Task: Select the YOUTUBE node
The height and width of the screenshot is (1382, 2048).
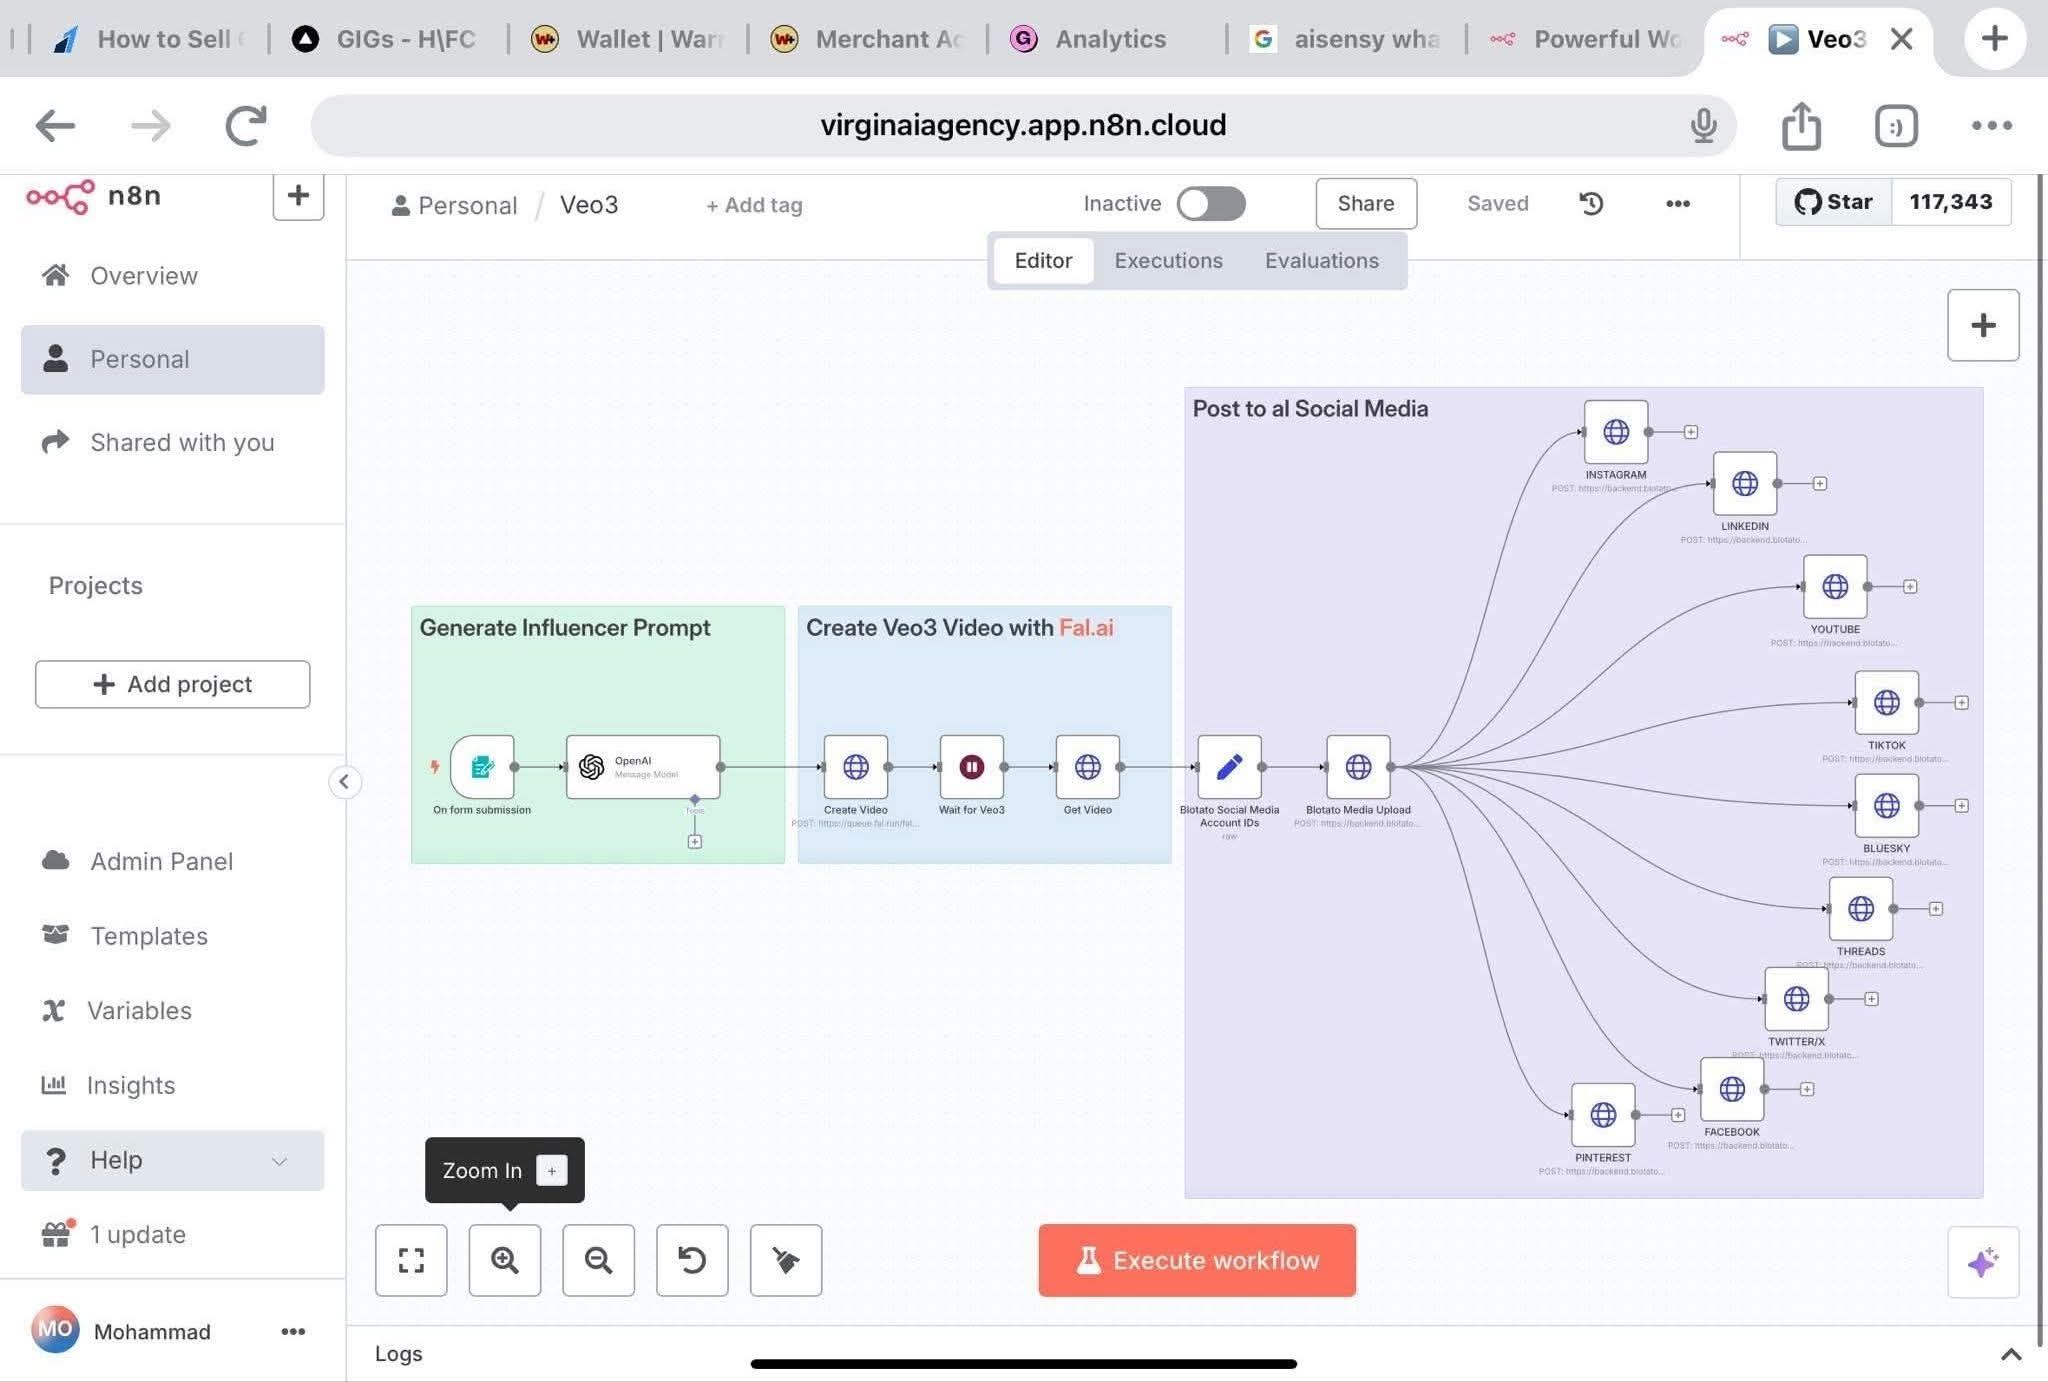Action: [1835, 587]
